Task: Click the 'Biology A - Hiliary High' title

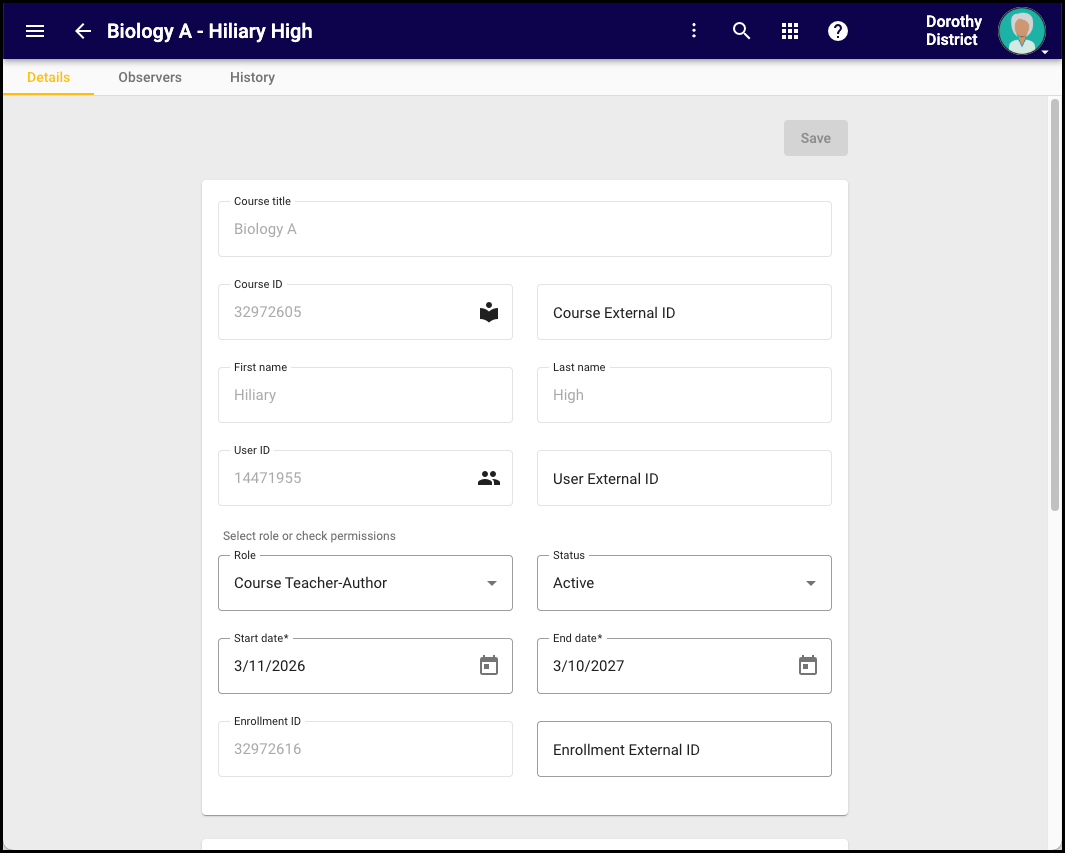Action: (x=210, y=31)
